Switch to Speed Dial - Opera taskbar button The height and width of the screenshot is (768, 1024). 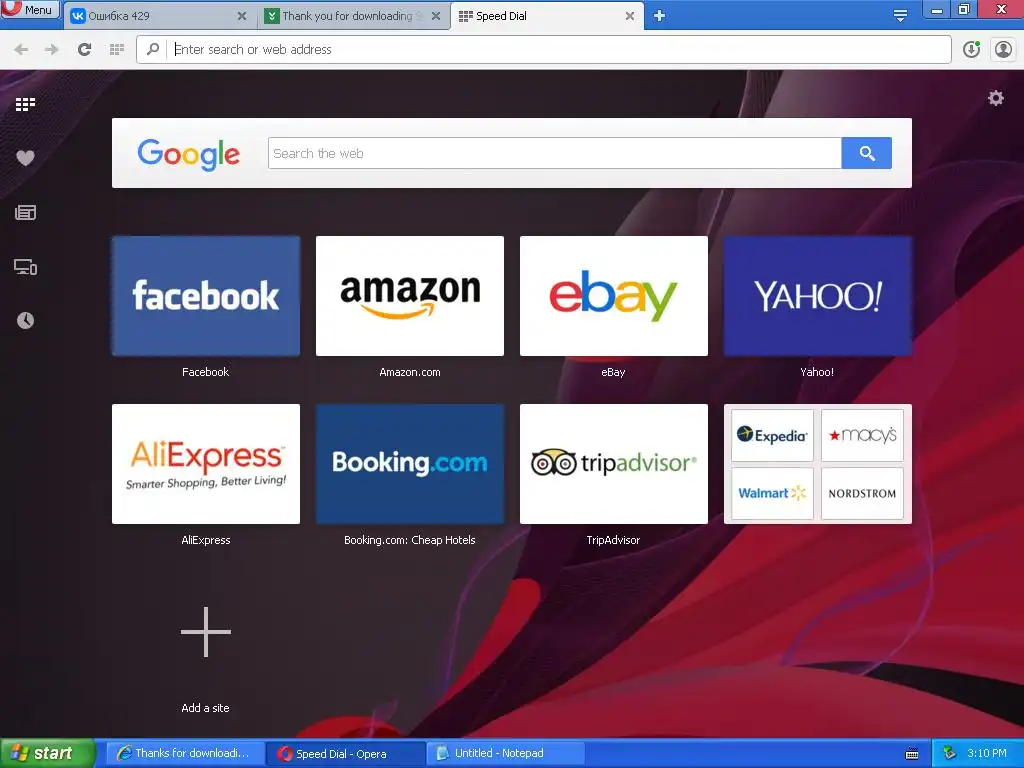(344, 754)
